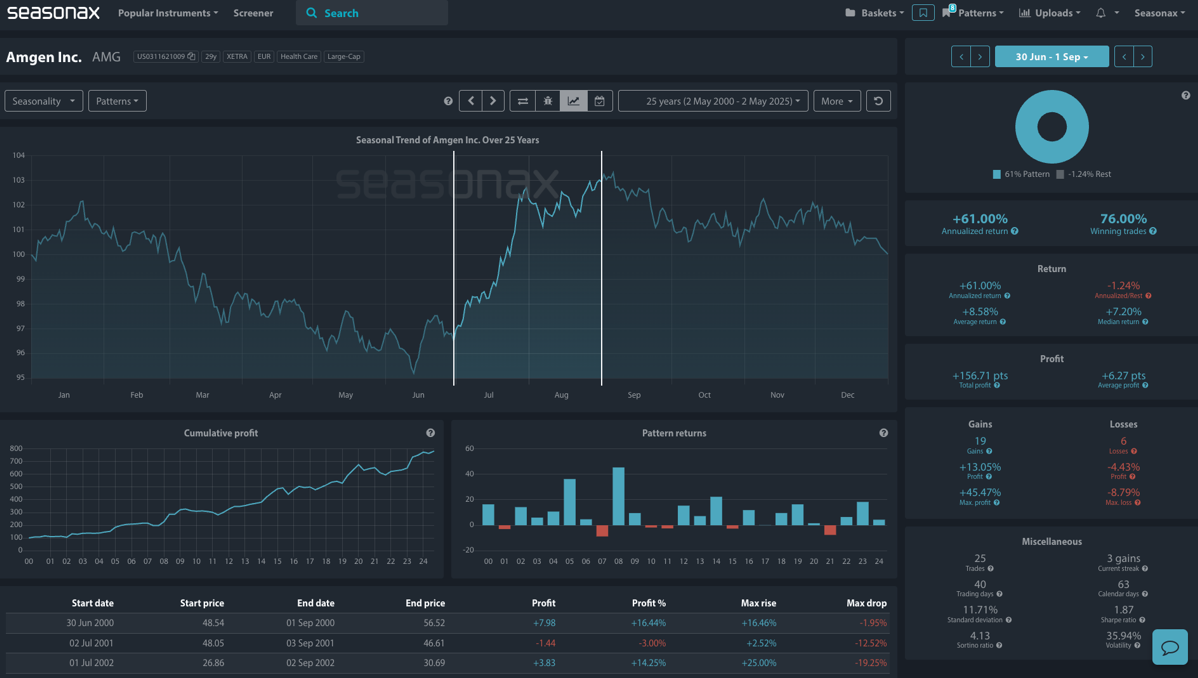This screenshot has width=1198, height=678.
Task: Click help icon beside Winning trades
Action: point(1153,232)
